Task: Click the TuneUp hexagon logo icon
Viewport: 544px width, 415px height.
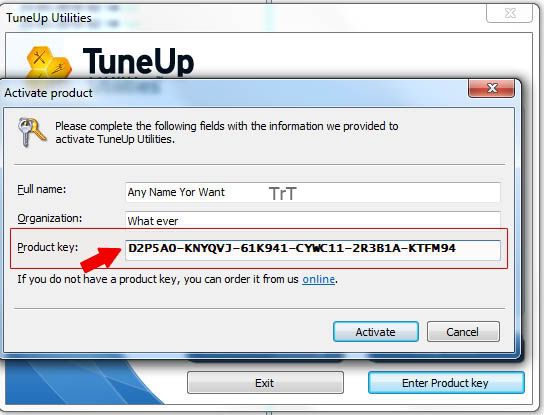Action: coord(49,63)
